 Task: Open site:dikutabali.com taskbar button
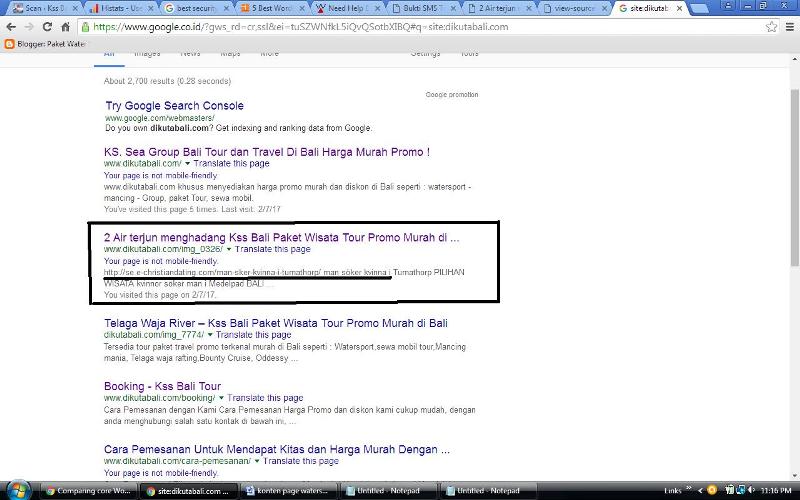[x=189, y=491]
